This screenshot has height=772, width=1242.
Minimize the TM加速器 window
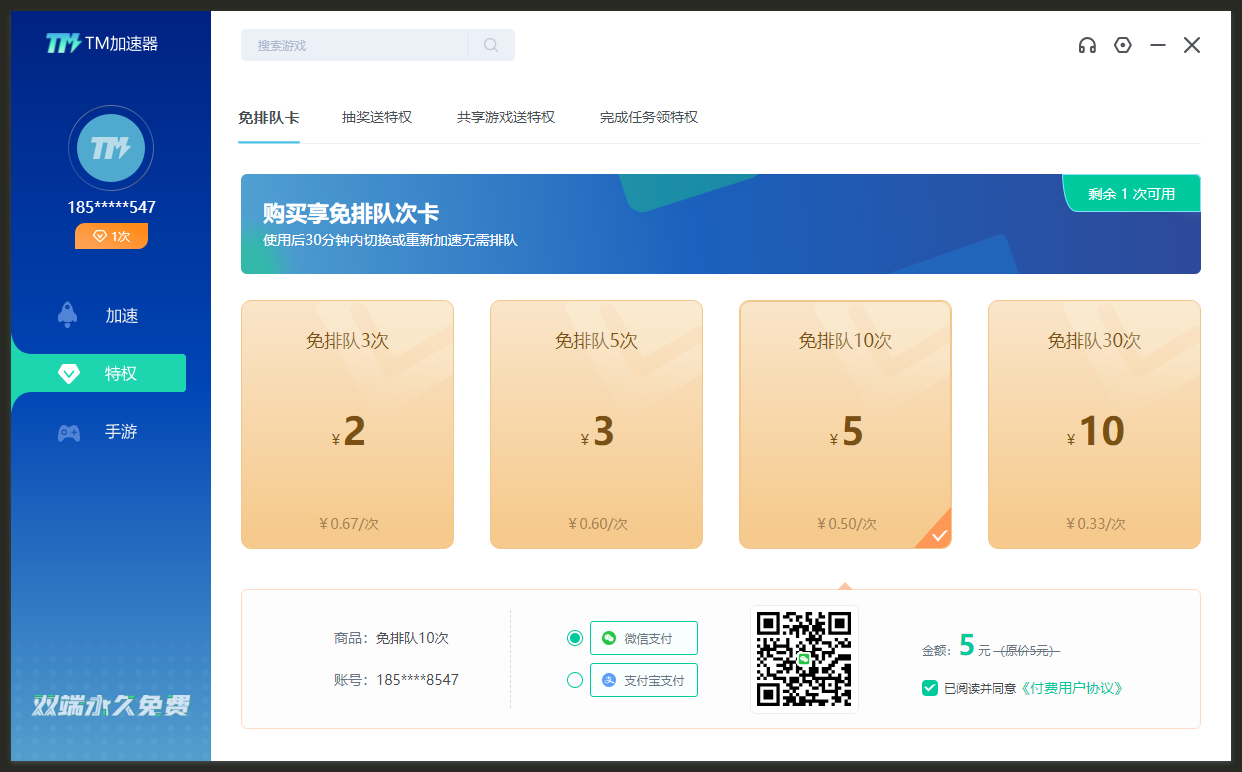click(x=1158, y=45)
